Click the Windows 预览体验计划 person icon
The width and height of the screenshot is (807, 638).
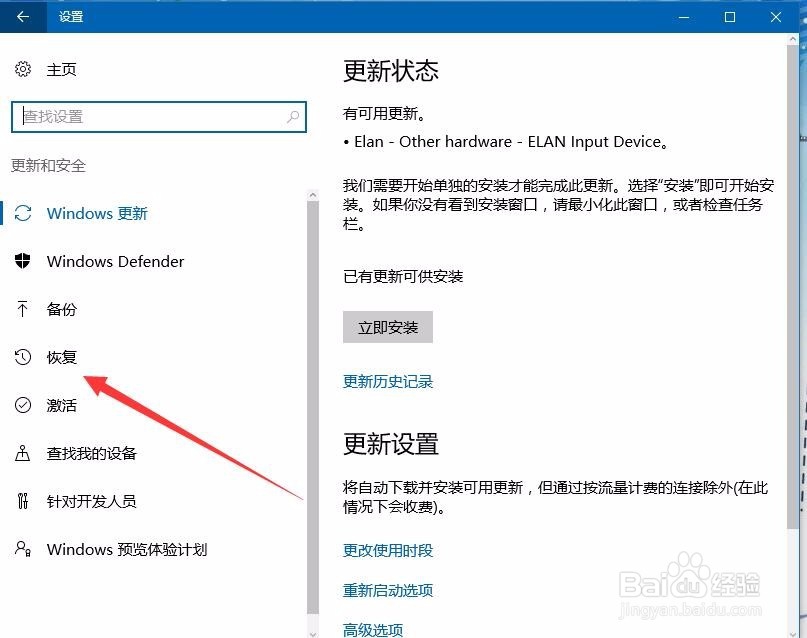click(22, 549)
